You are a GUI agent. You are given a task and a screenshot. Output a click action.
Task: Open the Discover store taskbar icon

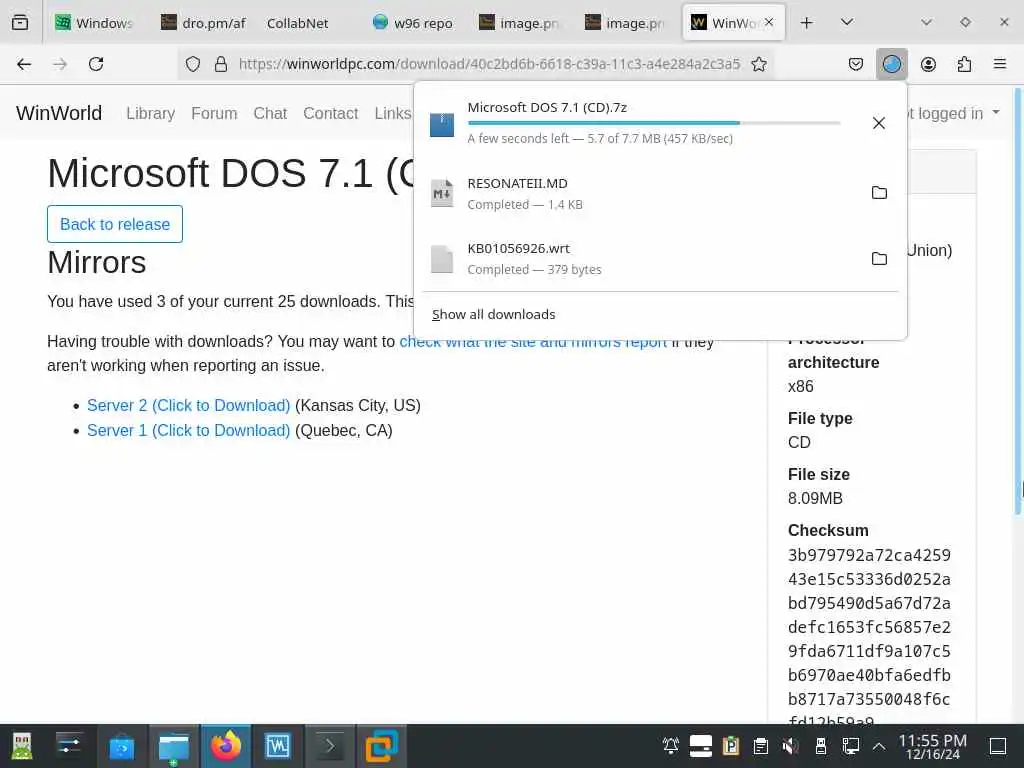click(x=121, y=746)
